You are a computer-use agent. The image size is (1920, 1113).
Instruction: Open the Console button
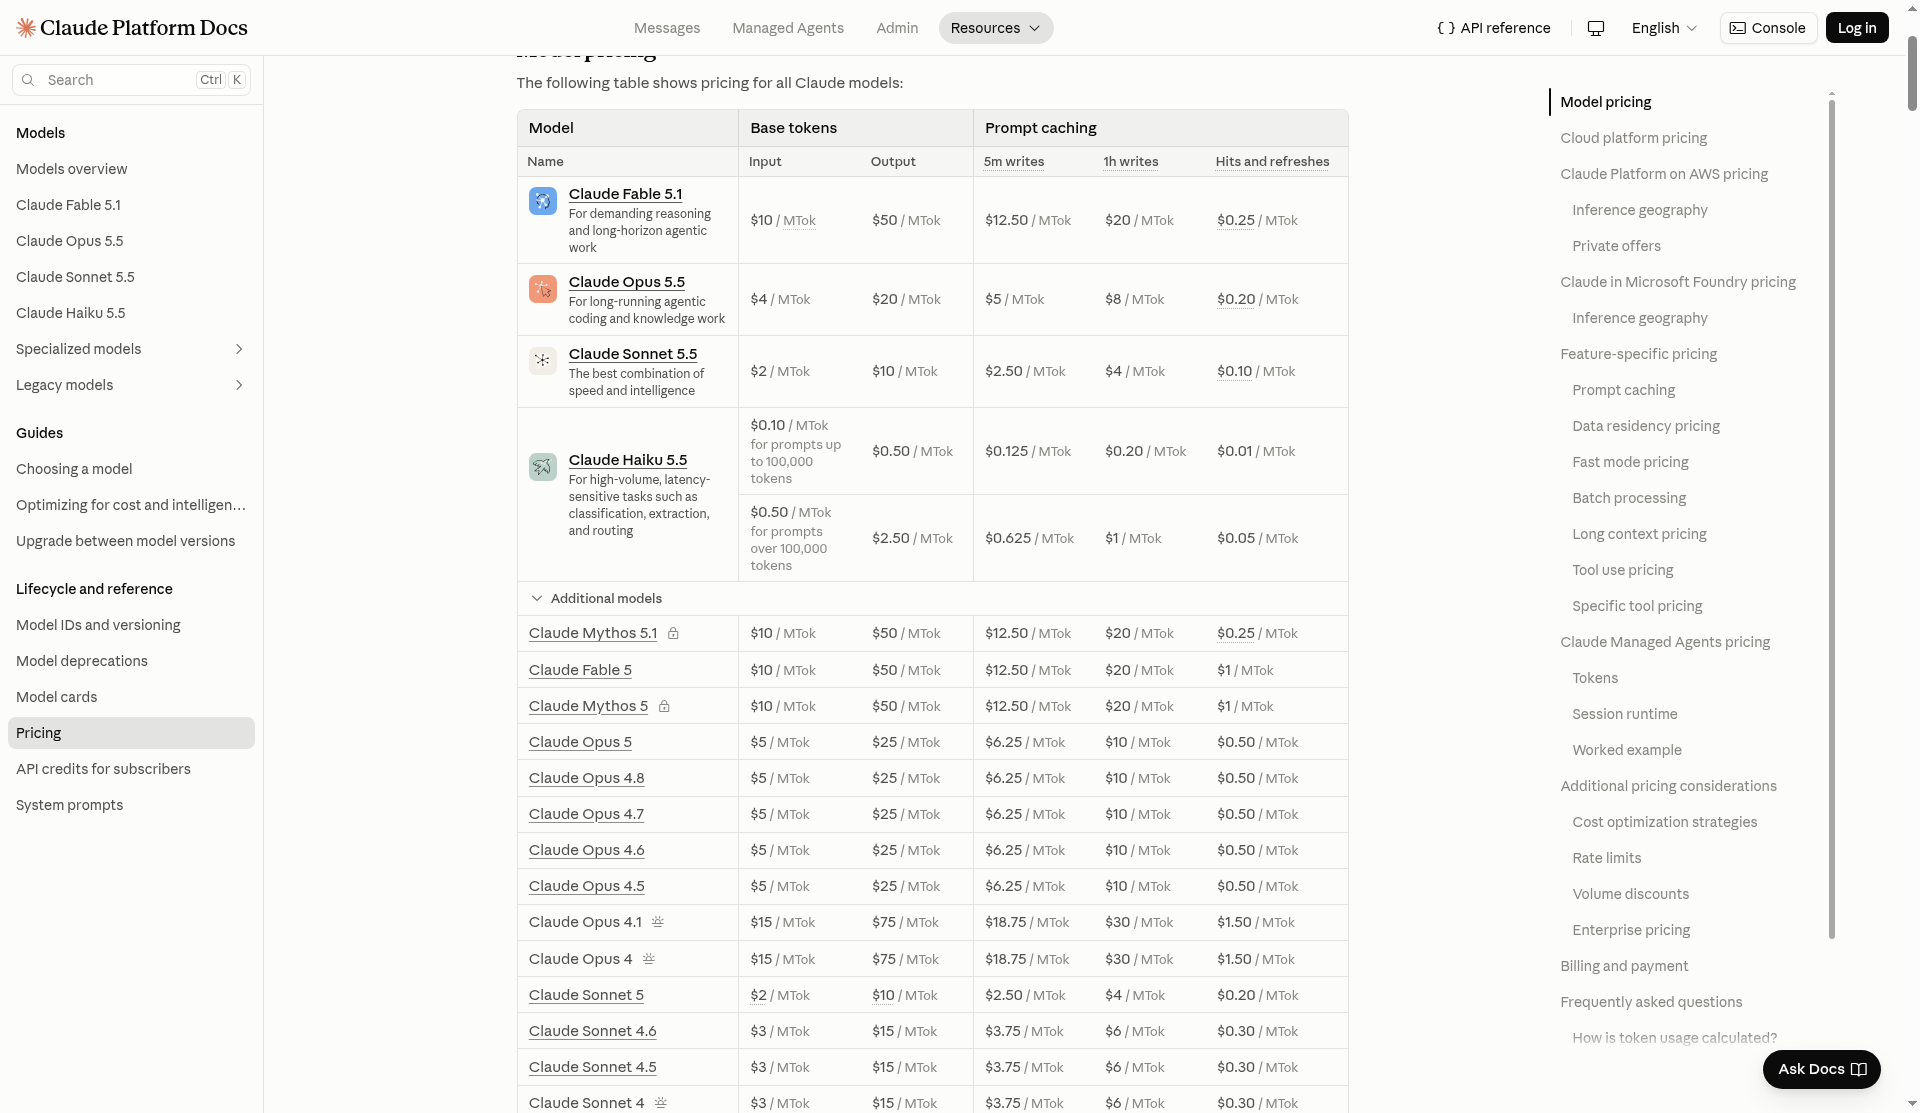(x=1768, y=28)
